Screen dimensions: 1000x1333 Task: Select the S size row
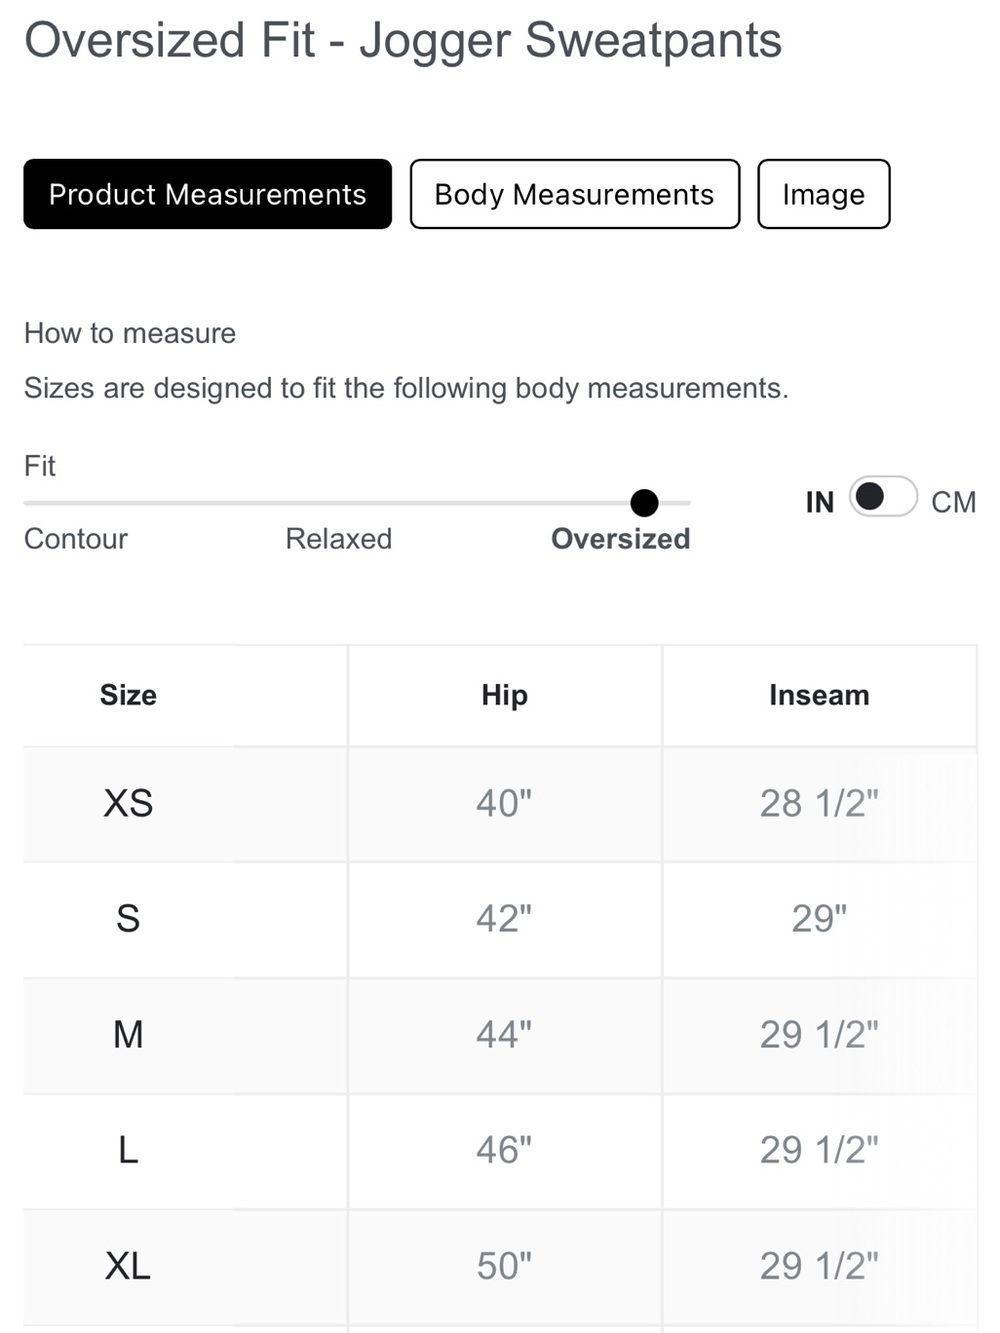pyautogui.click(x=500, y=920)
